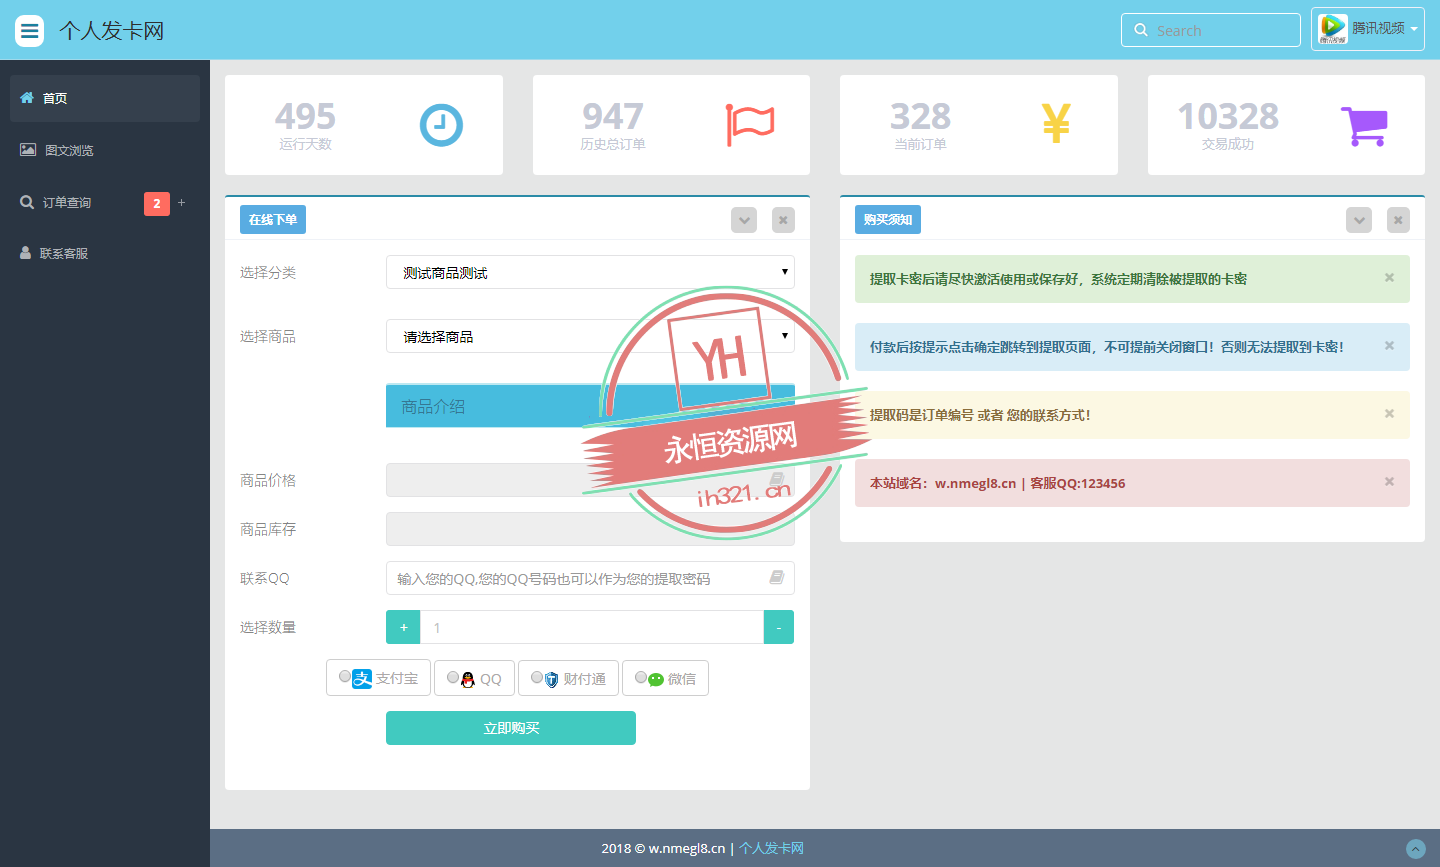
Task: Click the yellow yen currency icon
Action: [x=1056, y=125]
